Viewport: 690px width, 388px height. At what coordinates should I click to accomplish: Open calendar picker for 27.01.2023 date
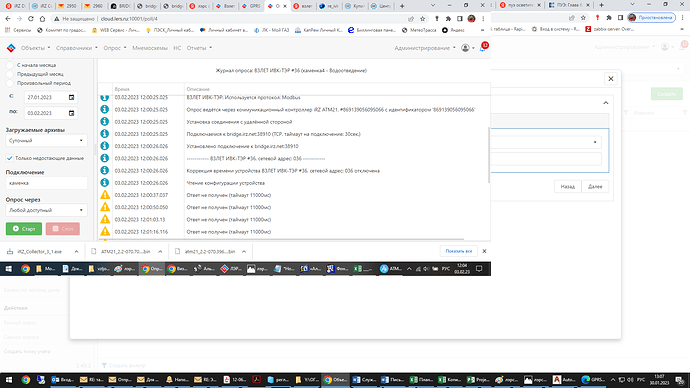pyautogui.click(x=71, y=97)
